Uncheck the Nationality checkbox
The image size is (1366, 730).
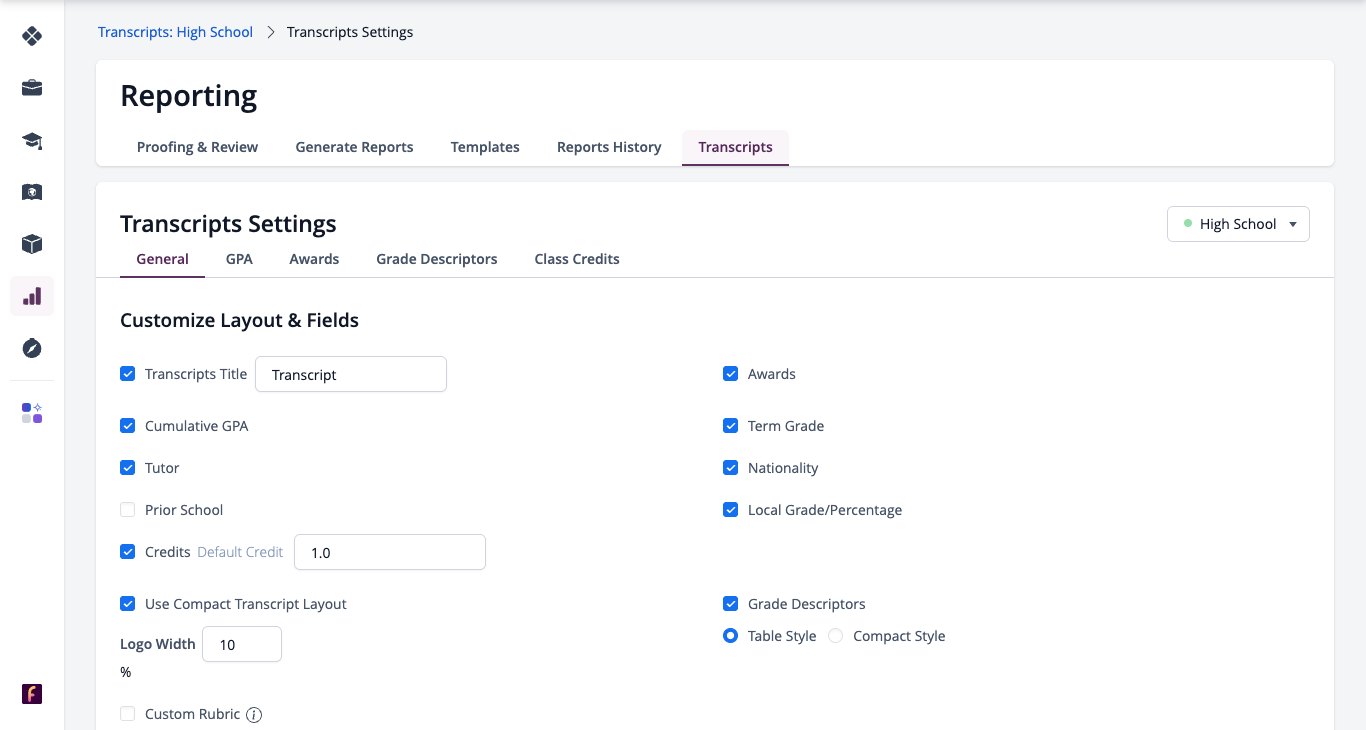pos(730,468)
